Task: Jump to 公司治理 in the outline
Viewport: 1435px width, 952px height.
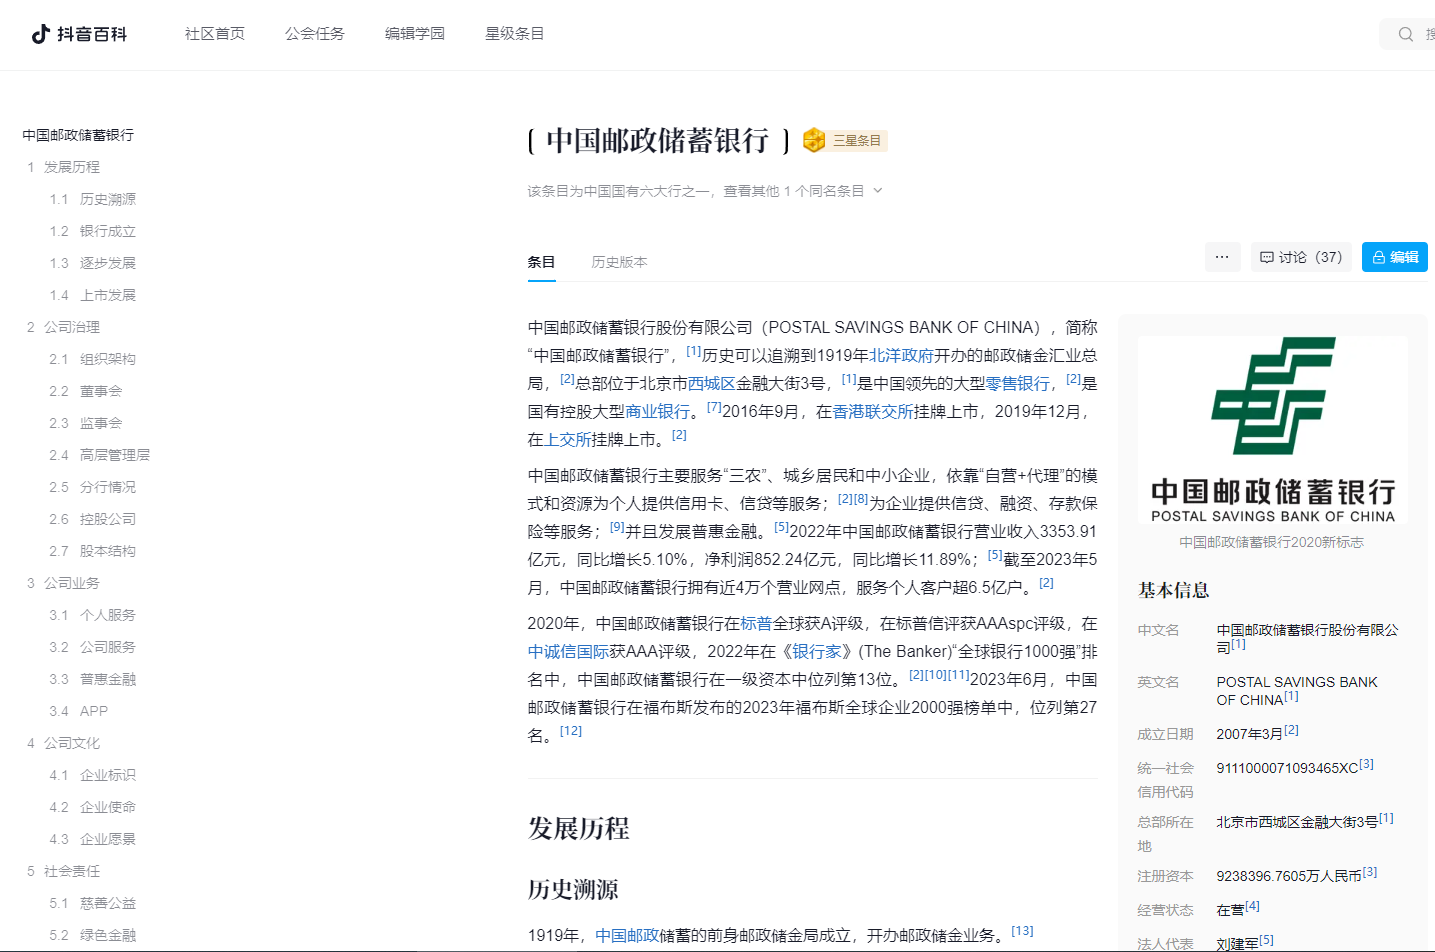Action: coord(72,327)
